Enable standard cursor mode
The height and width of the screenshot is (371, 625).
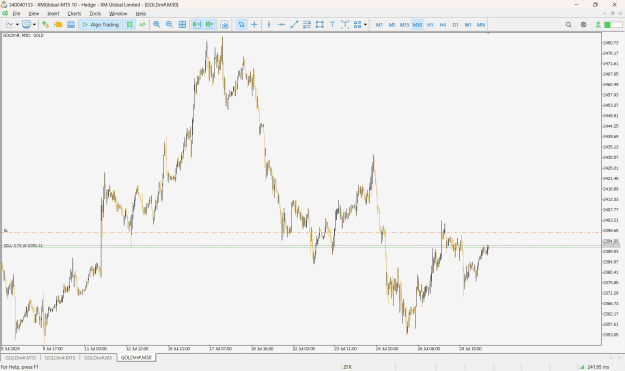pos(241,25)
